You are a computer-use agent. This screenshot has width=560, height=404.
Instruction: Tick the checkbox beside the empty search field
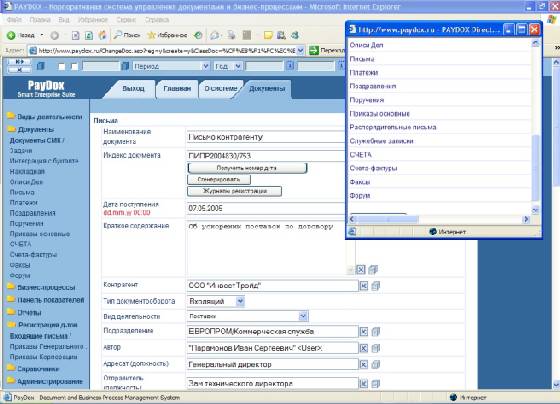(74, 66)
